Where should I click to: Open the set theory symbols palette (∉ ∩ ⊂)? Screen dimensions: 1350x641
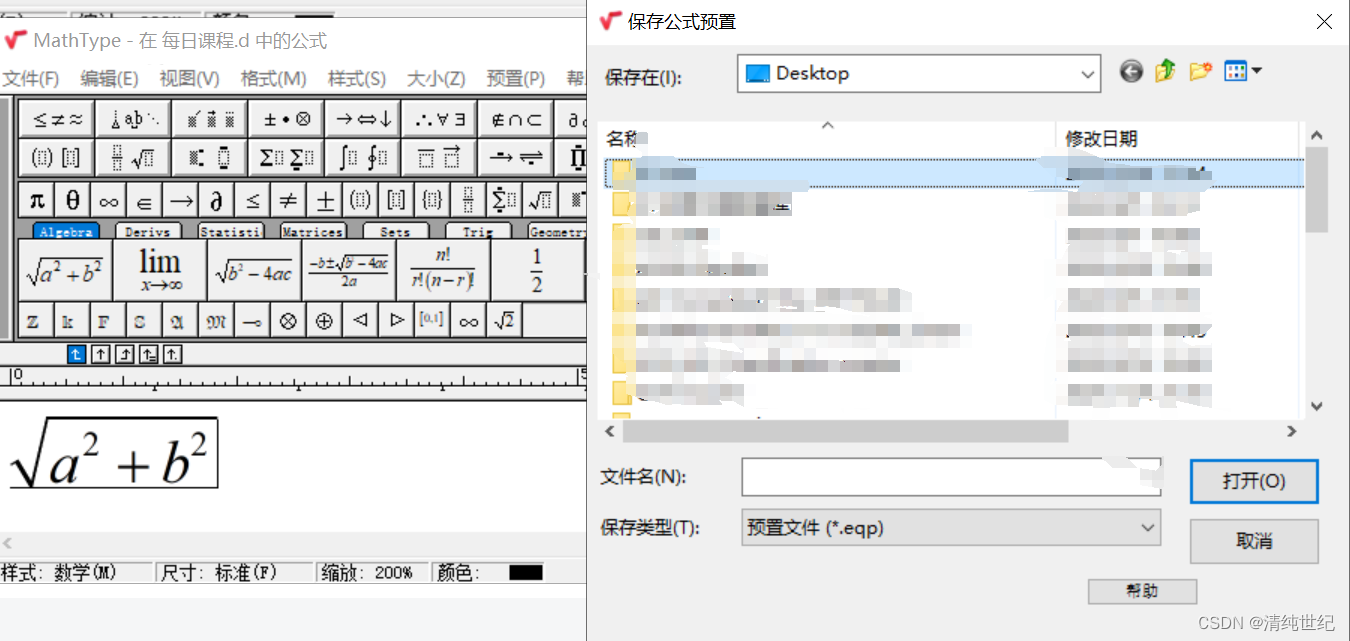point(516,119)
